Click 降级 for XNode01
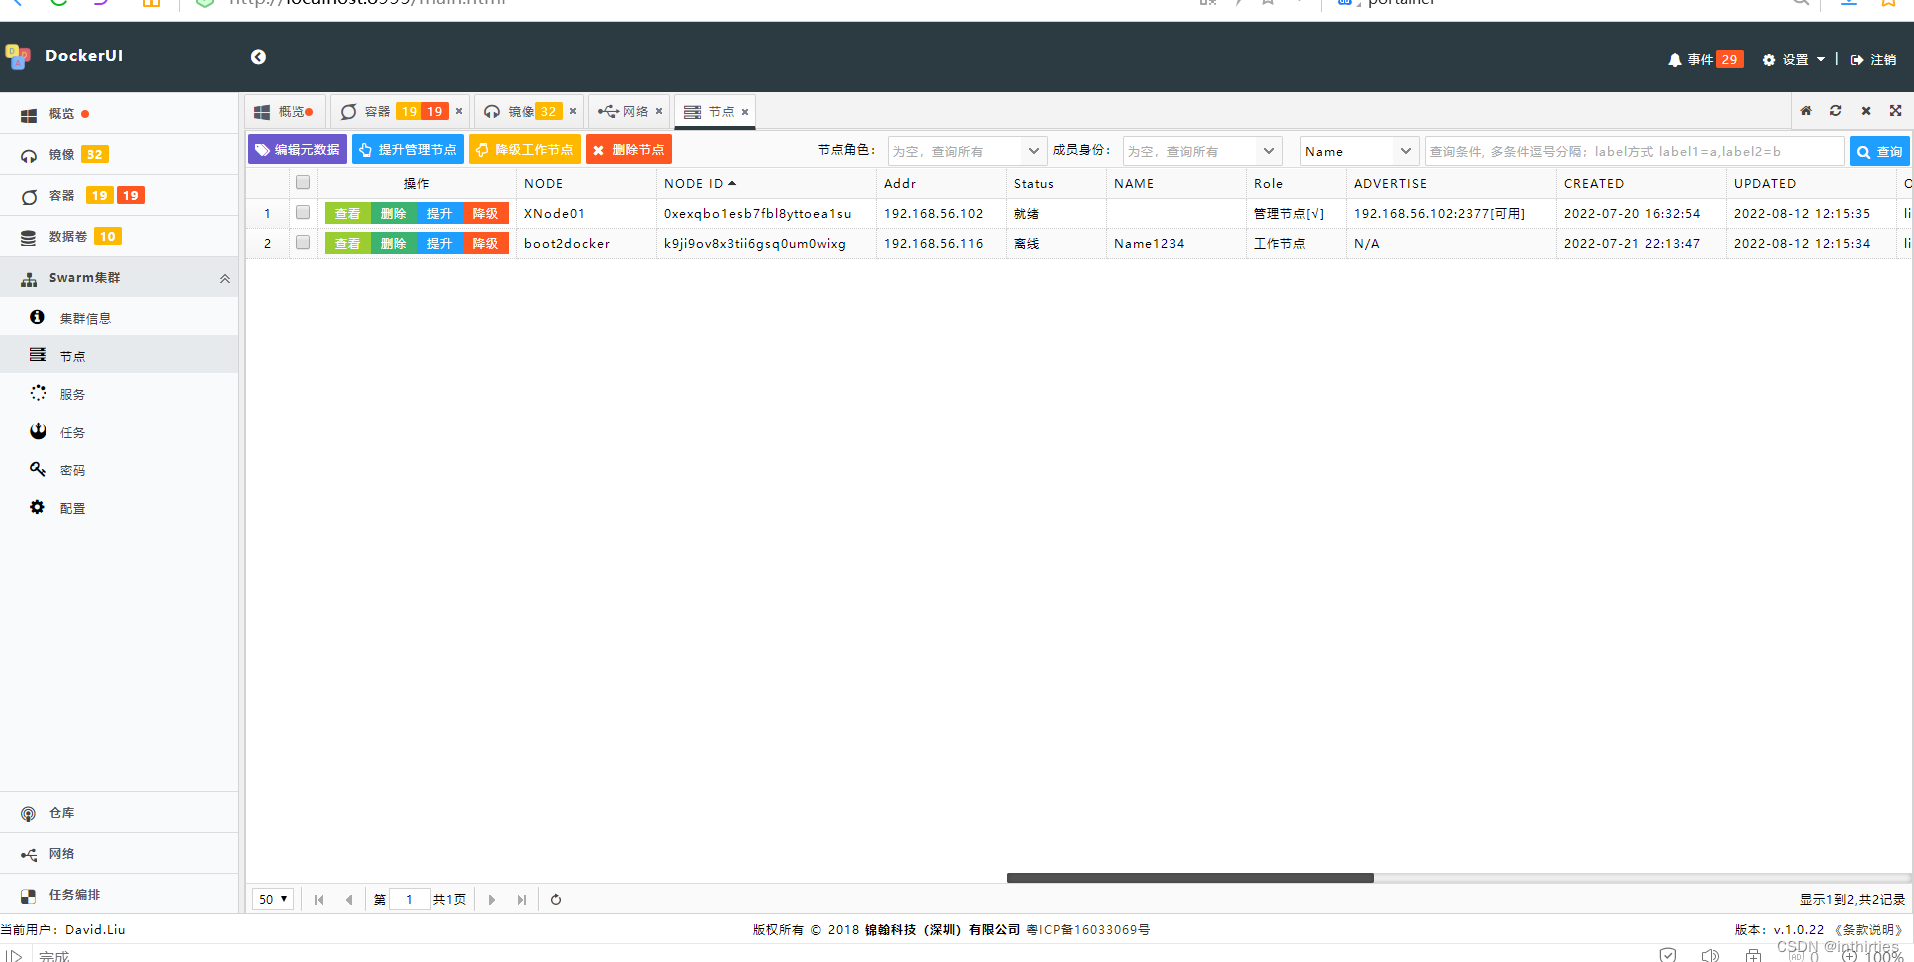The height and width of the screenshot is (962, 1914). point(486,214)
